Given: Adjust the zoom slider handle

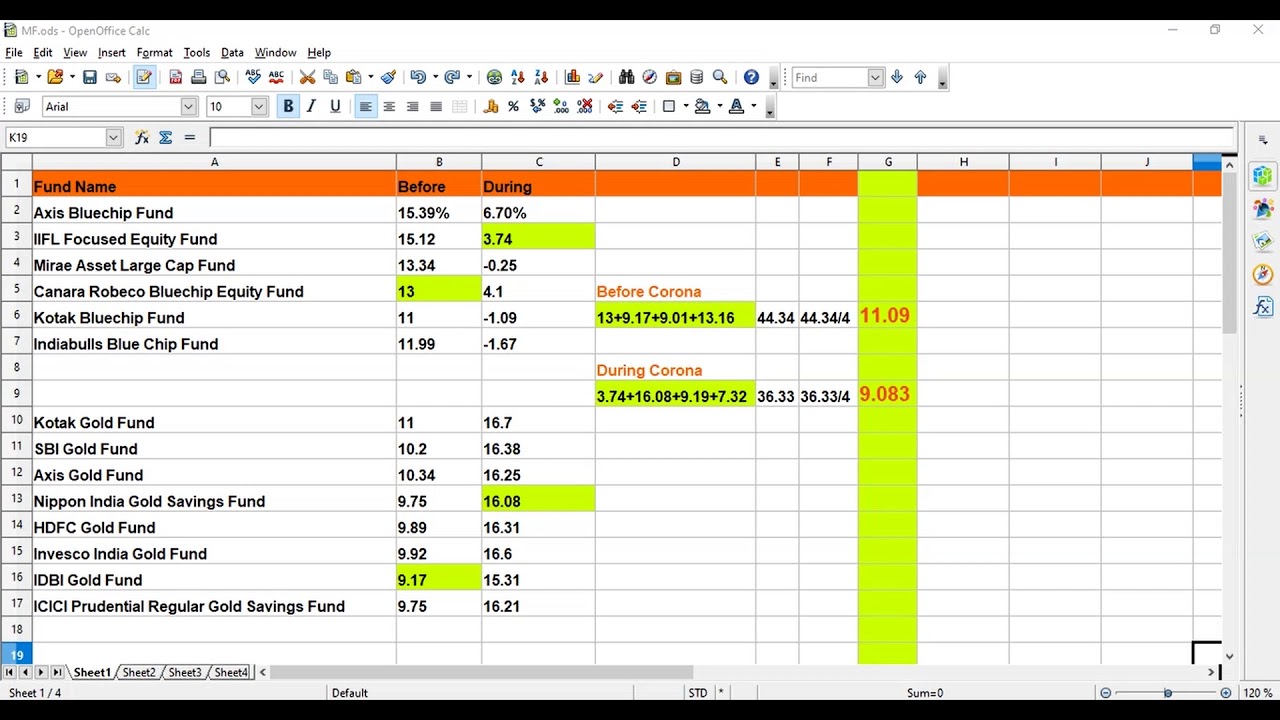Looking at the screenshot, I should pyautogui.click(x=1167, y=693).
